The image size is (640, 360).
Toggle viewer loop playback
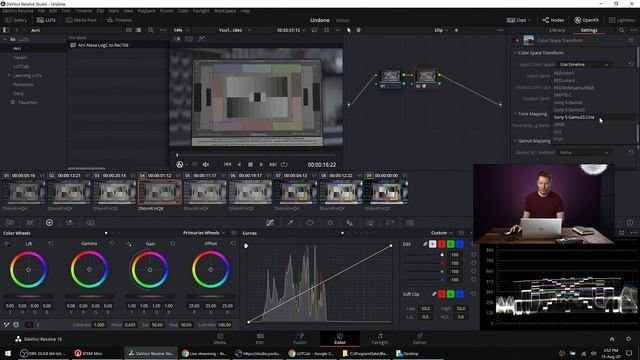coord(284,164)
